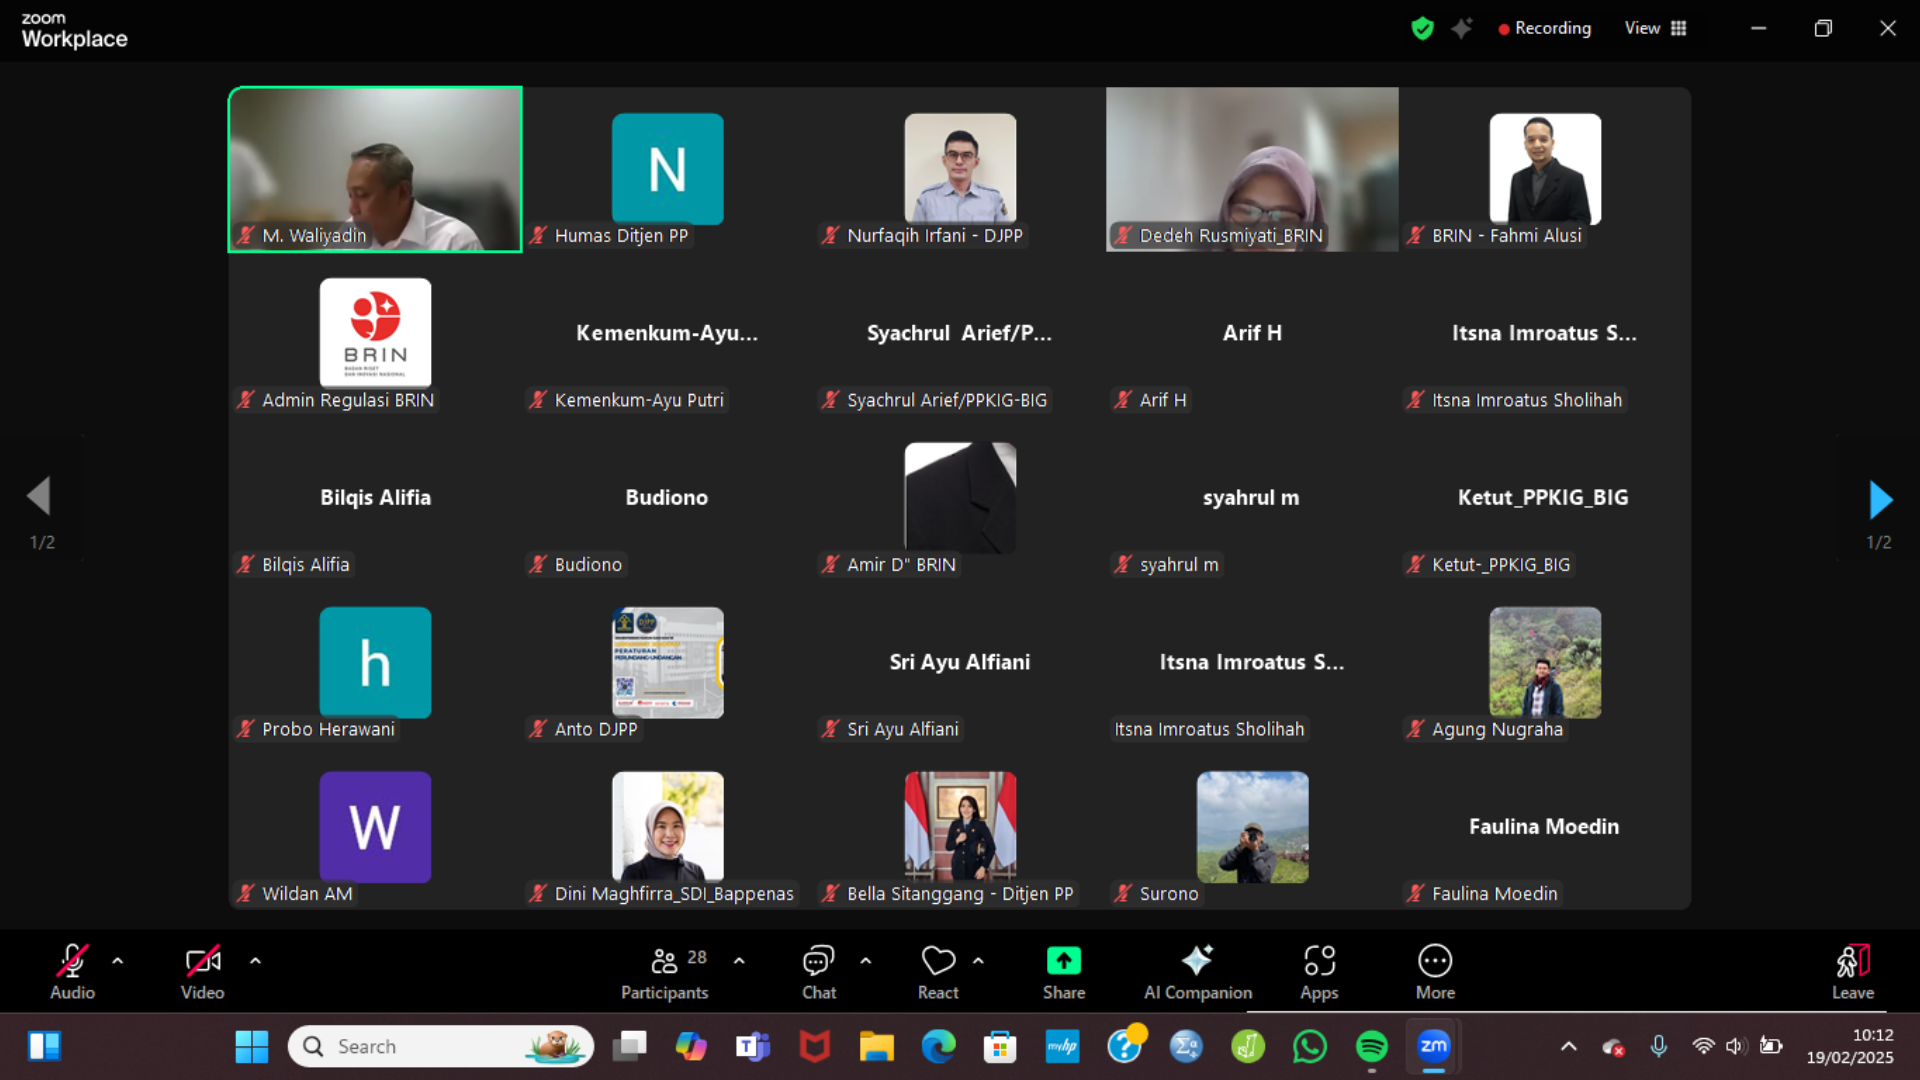Click Humas Ditjen PP's N avatar

coord(667,168)
